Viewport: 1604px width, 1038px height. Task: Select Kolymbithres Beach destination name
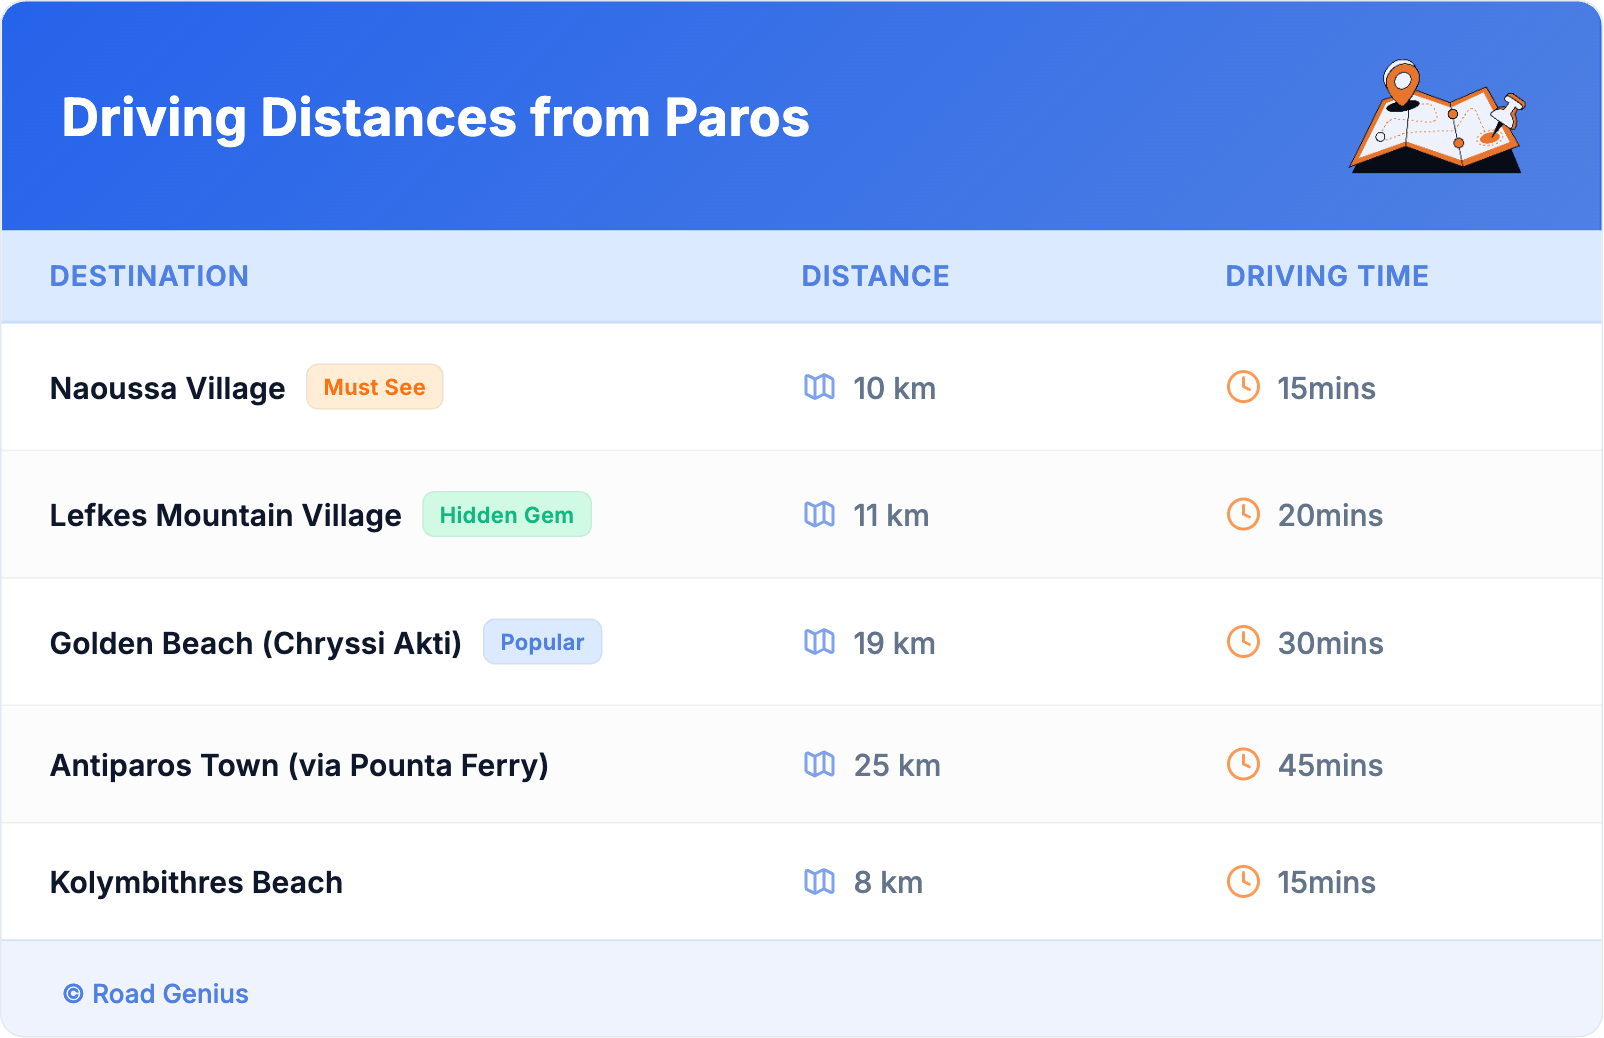tap(196, 882)
